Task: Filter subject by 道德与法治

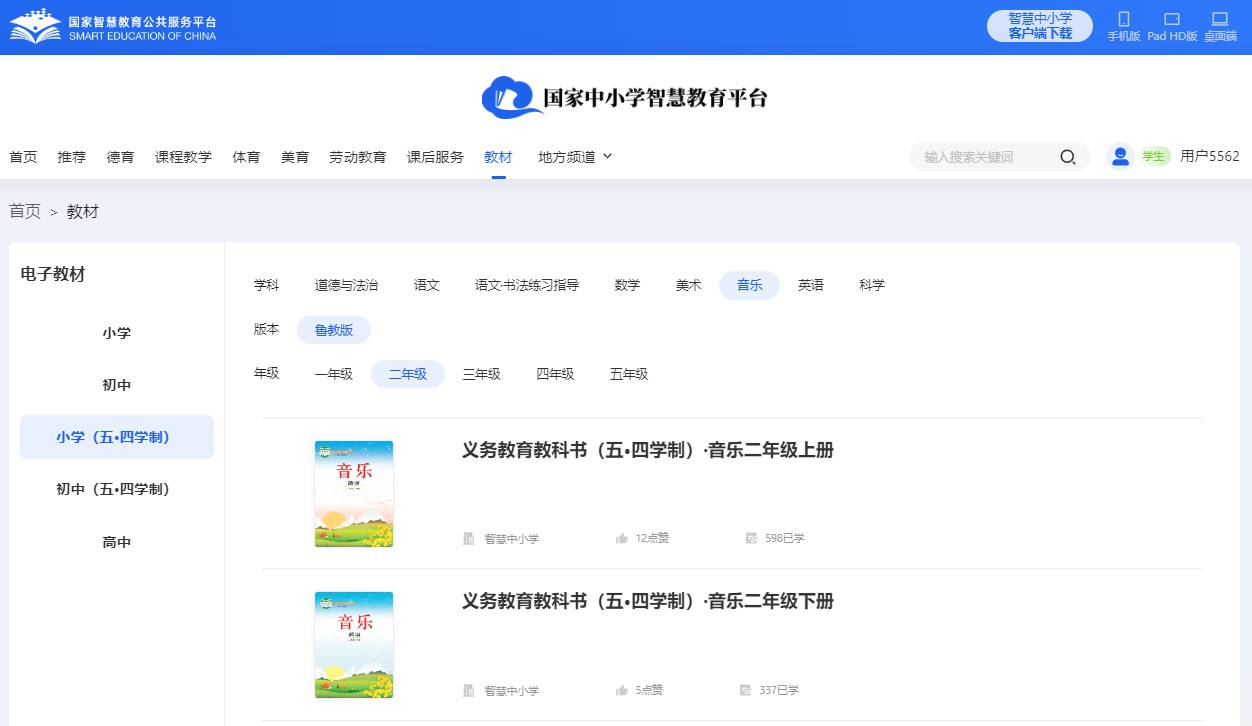Action: 346,285
